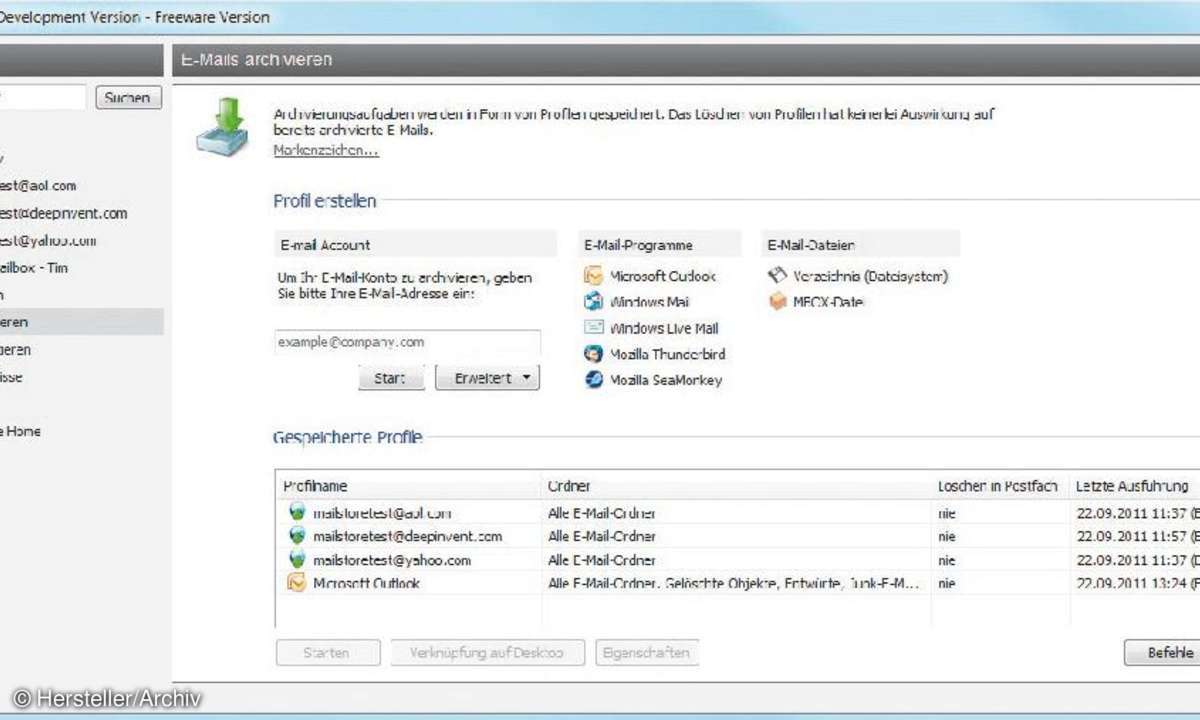Select MBOX-Datei entry
The height and width of the screenshot is (720, 1200).
tap(828, 302)
